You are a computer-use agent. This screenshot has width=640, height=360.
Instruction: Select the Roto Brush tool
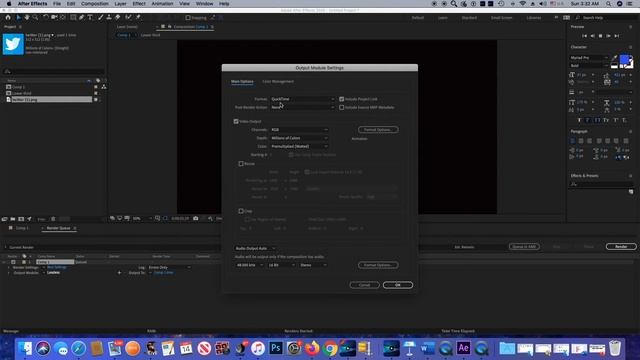click(128, 18)
